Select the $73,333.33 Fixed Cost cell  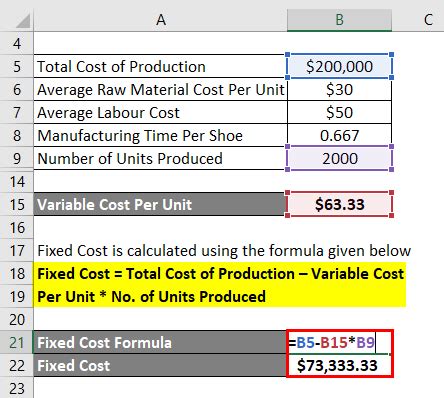pos(339,365)
